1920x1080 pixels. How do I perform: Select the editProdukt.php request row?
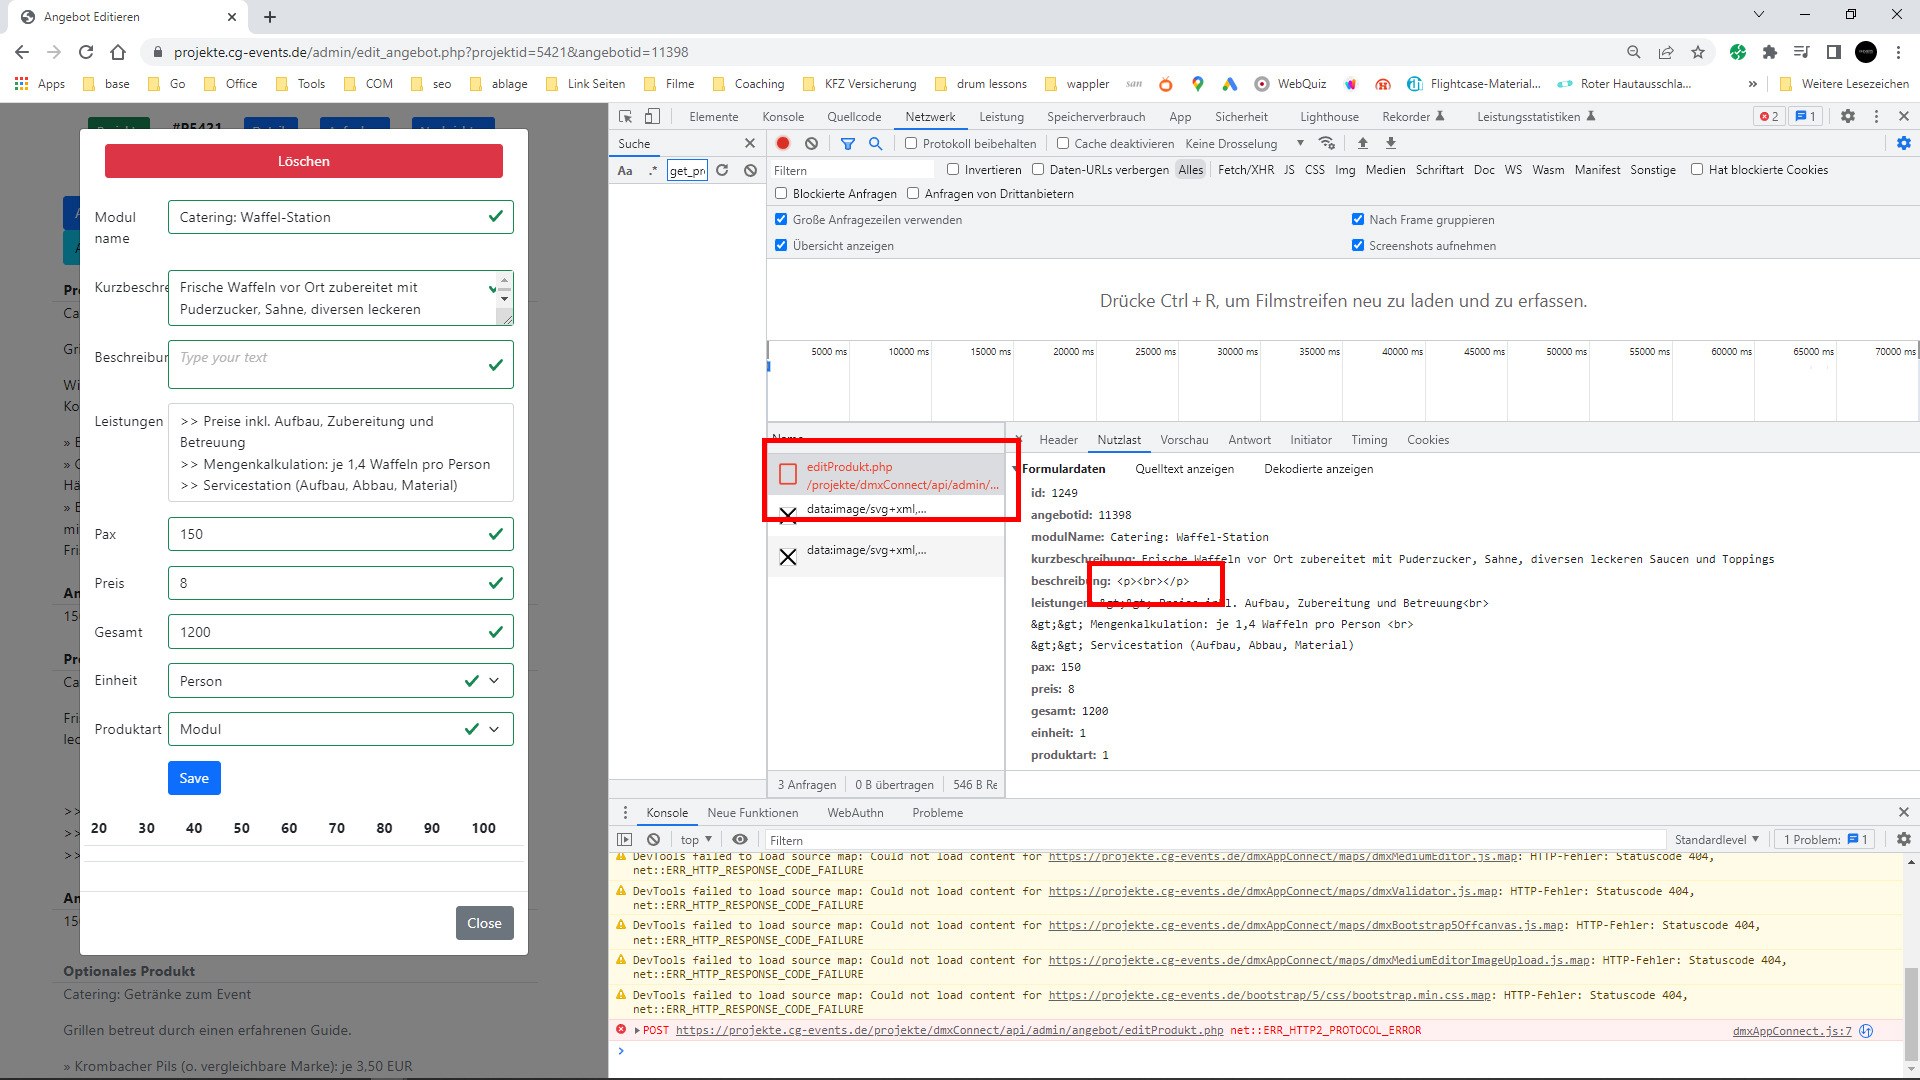coord(887,476)
